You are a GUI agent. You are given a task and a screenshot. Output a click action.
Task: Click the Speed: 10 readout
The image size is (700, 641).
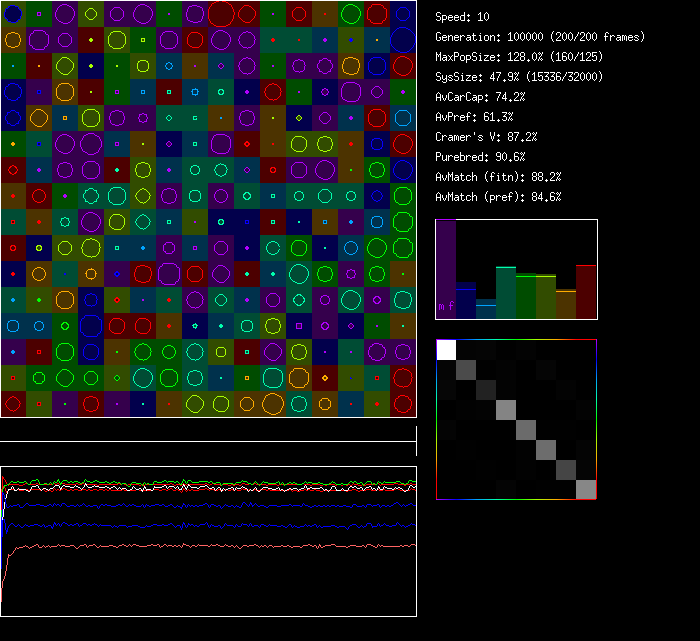point(462,17)
